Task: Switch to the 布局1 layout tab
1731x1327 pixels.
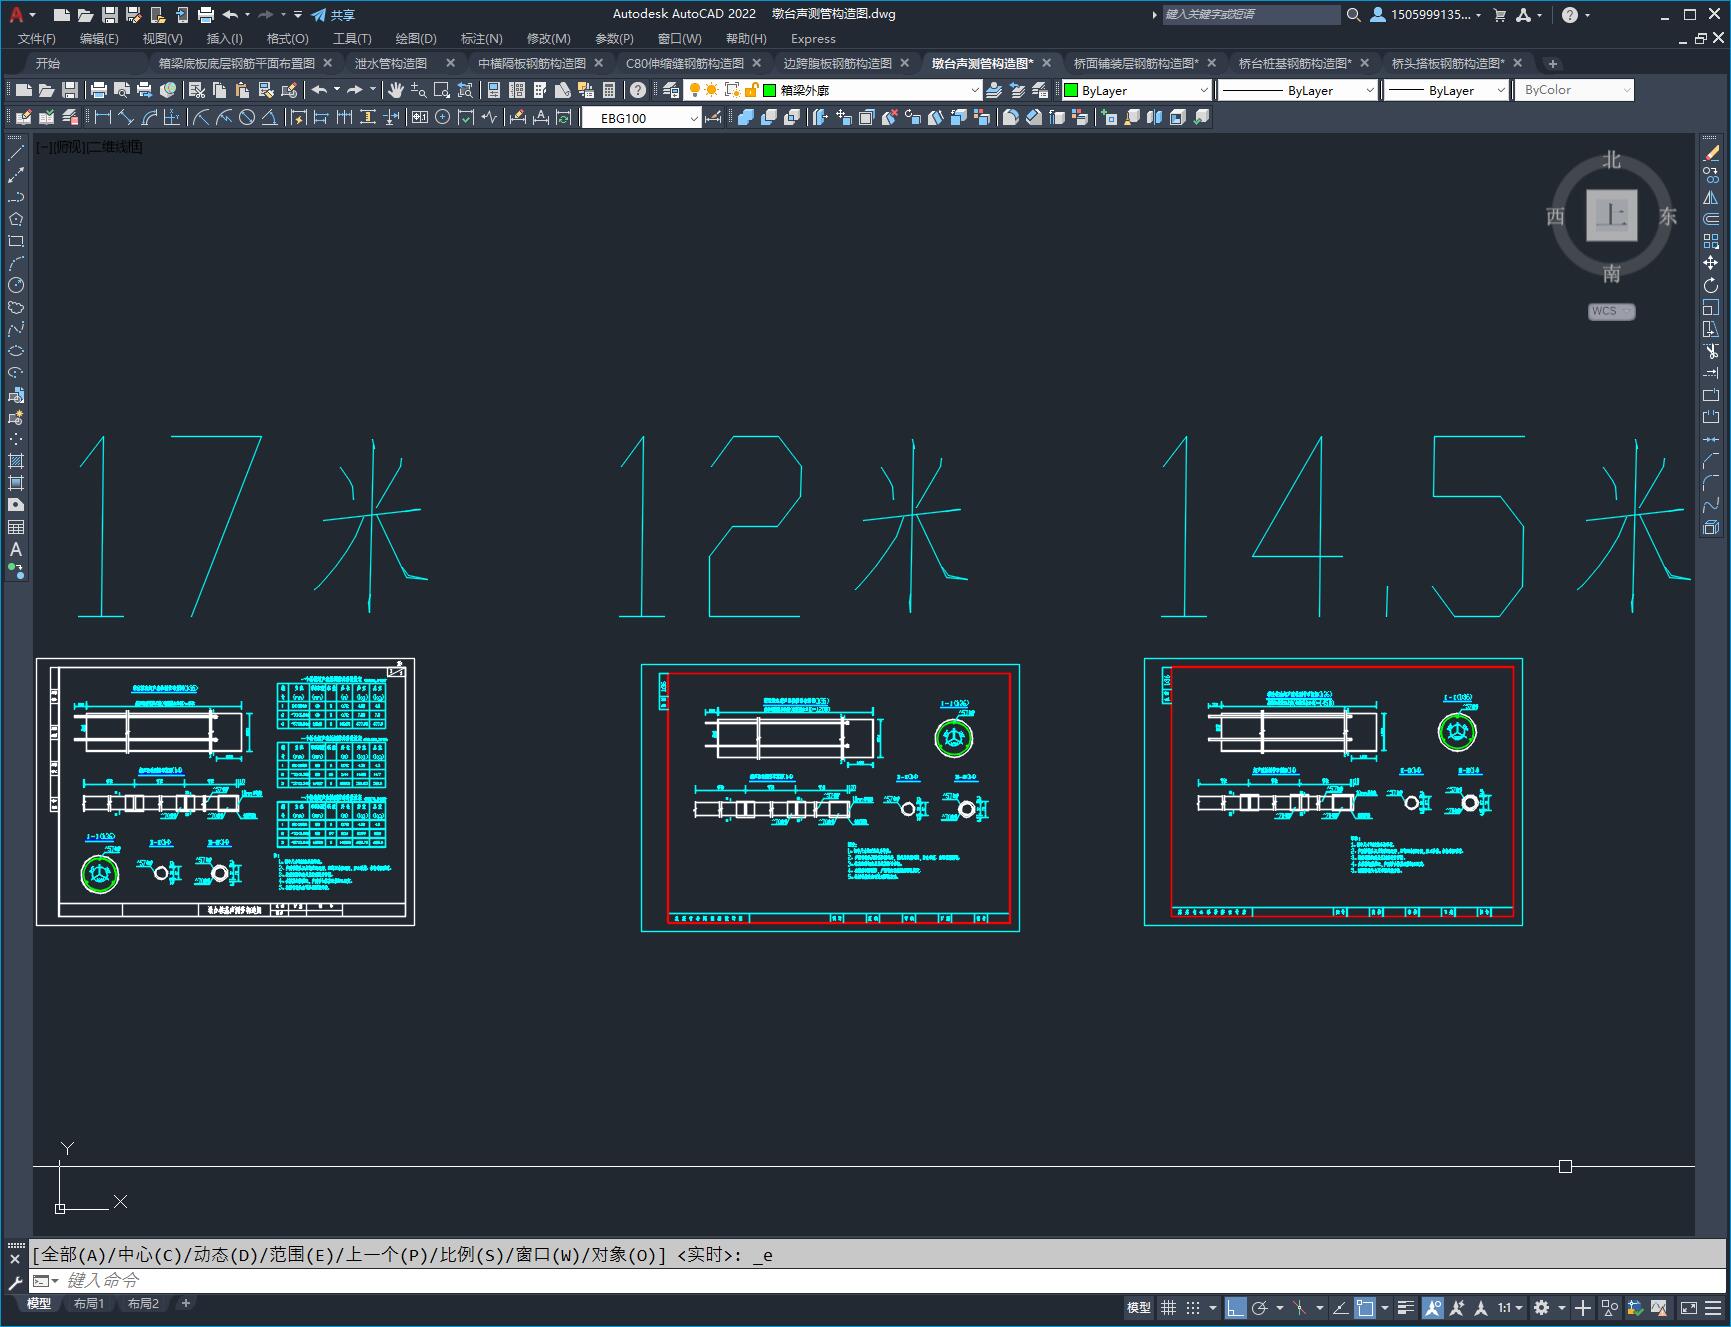Action: point(89,1303)
